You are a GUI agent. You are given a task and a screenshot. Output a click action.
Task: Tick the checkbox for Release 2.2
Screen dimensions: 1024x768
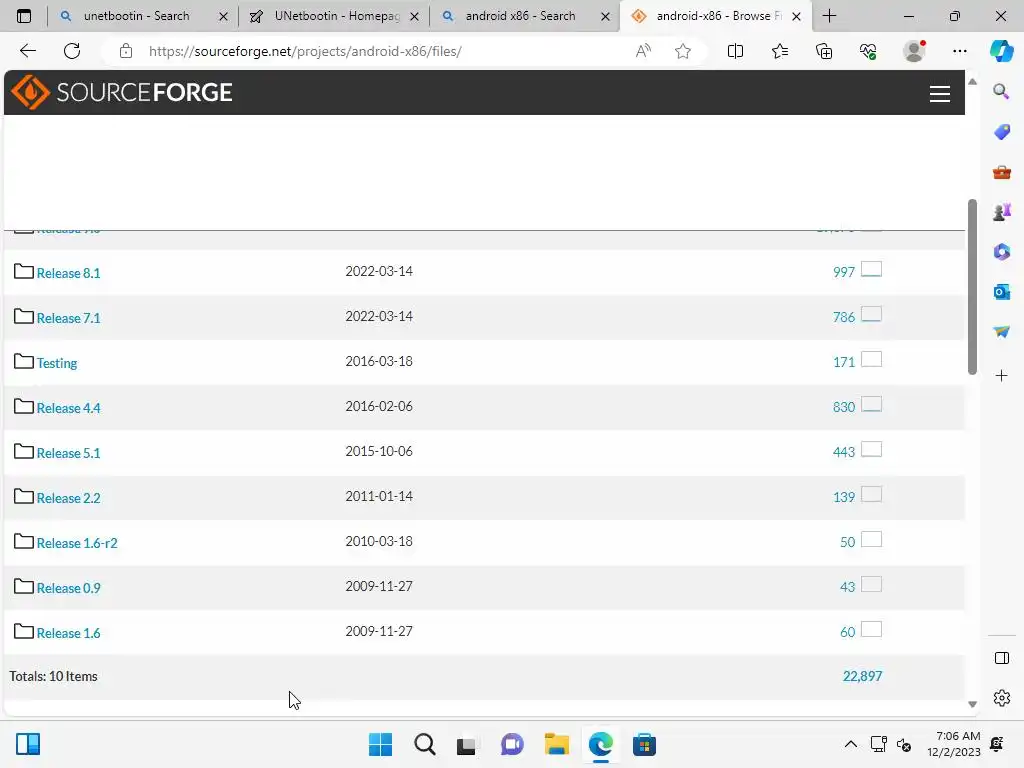pyautogui.click(x=871, y=494)
